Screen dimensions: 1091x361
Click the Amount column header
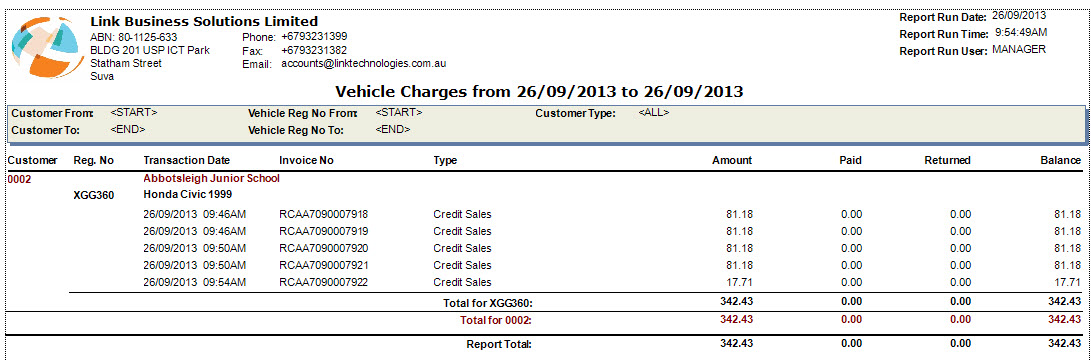pyautogui.click(x=732, y=160)
